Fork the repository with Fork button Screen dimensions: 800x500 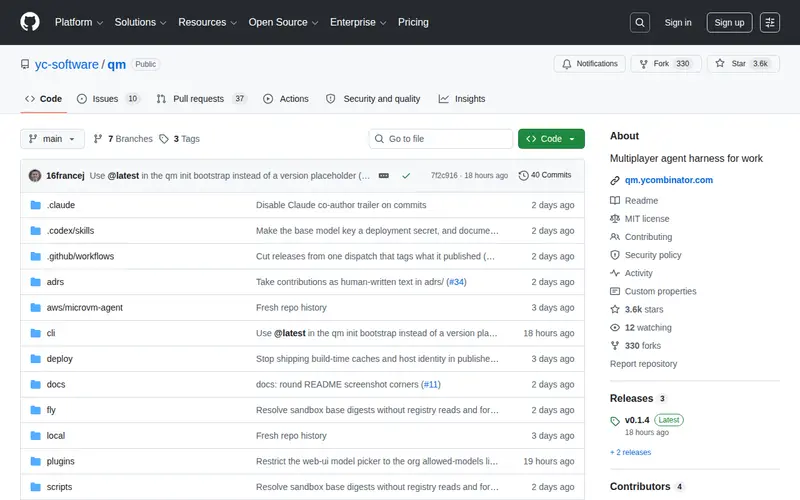pos(666,64)
